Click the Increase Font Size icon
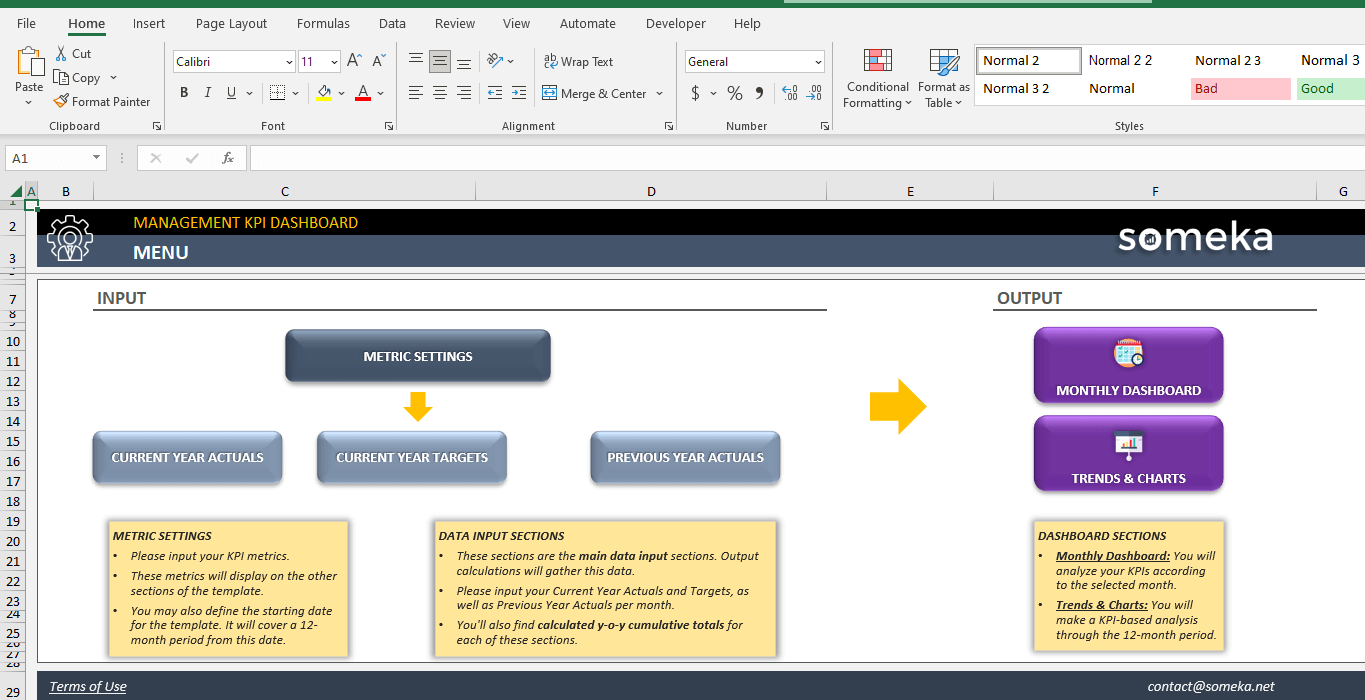 tap(354, 62)
